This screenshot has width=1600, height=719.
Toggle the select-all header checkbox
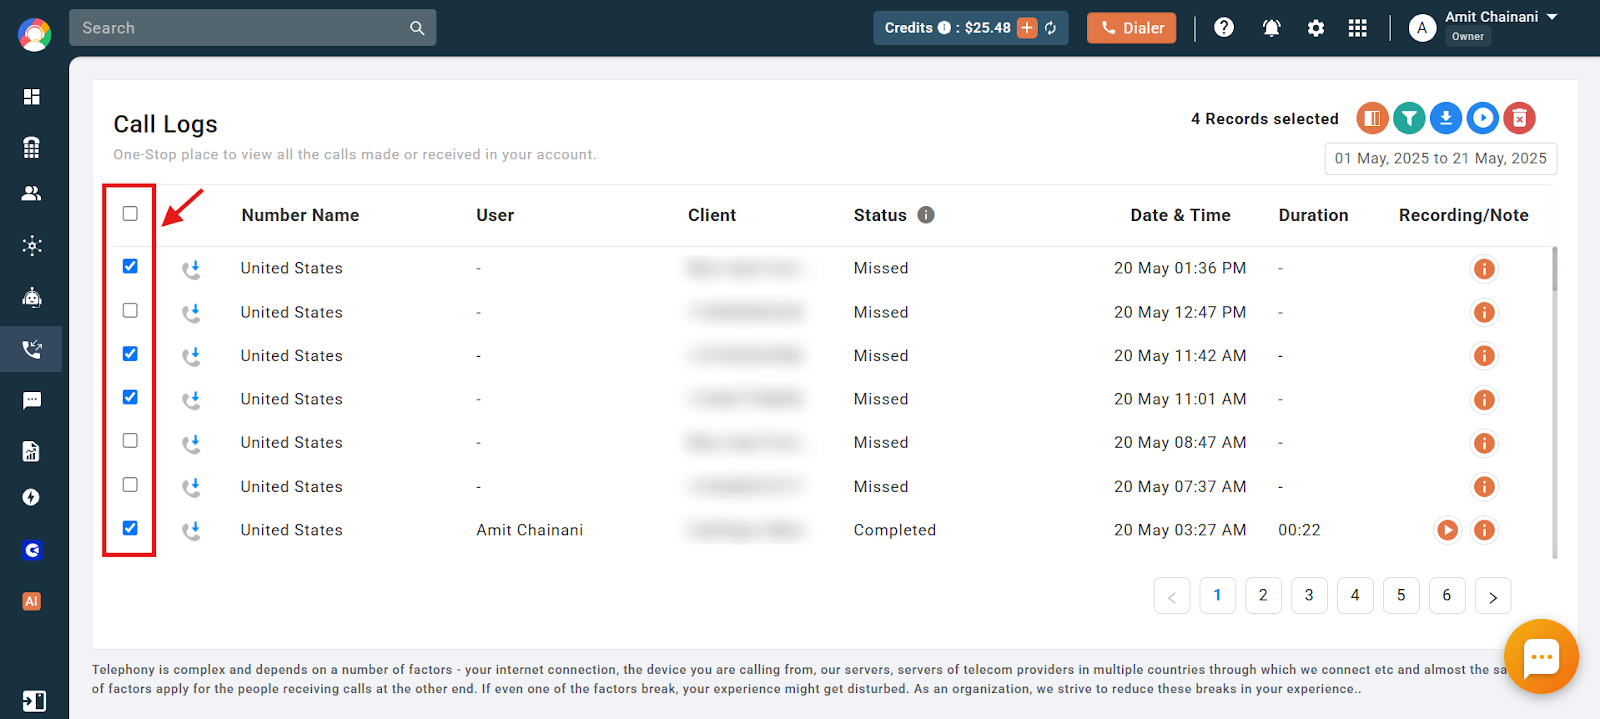pos(130,213)
